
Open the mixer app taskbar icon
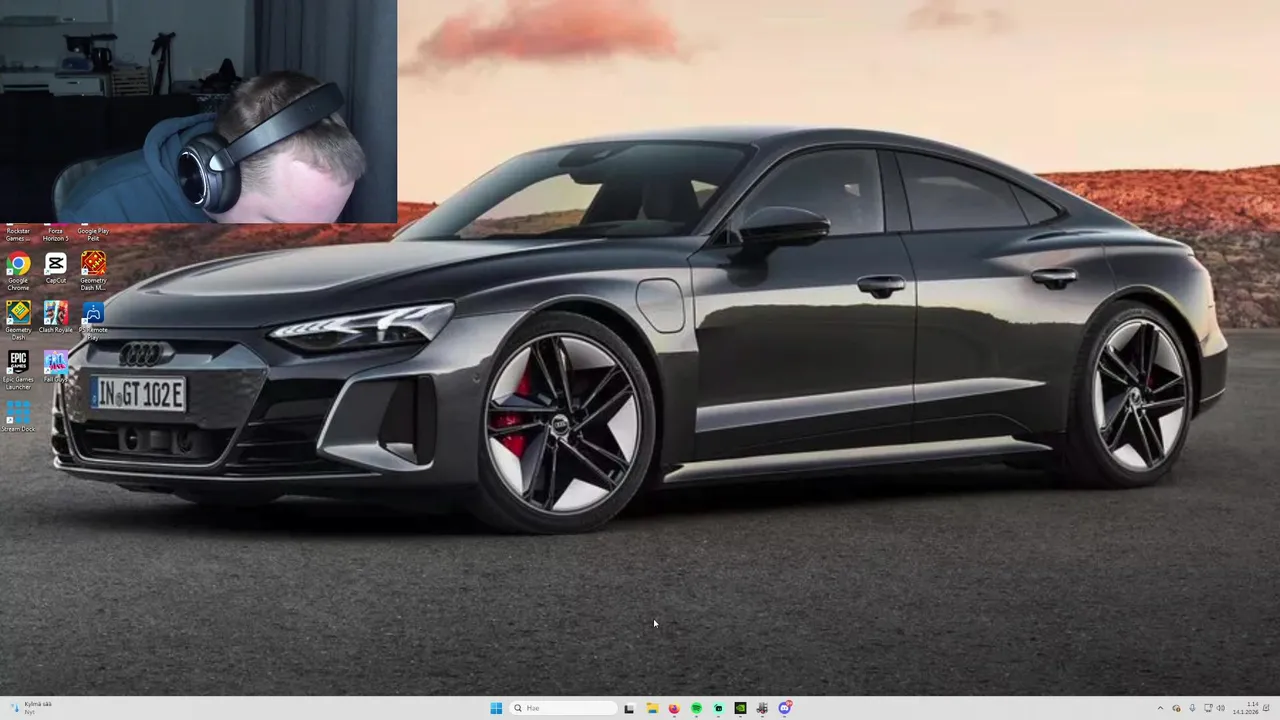point(762,708)
